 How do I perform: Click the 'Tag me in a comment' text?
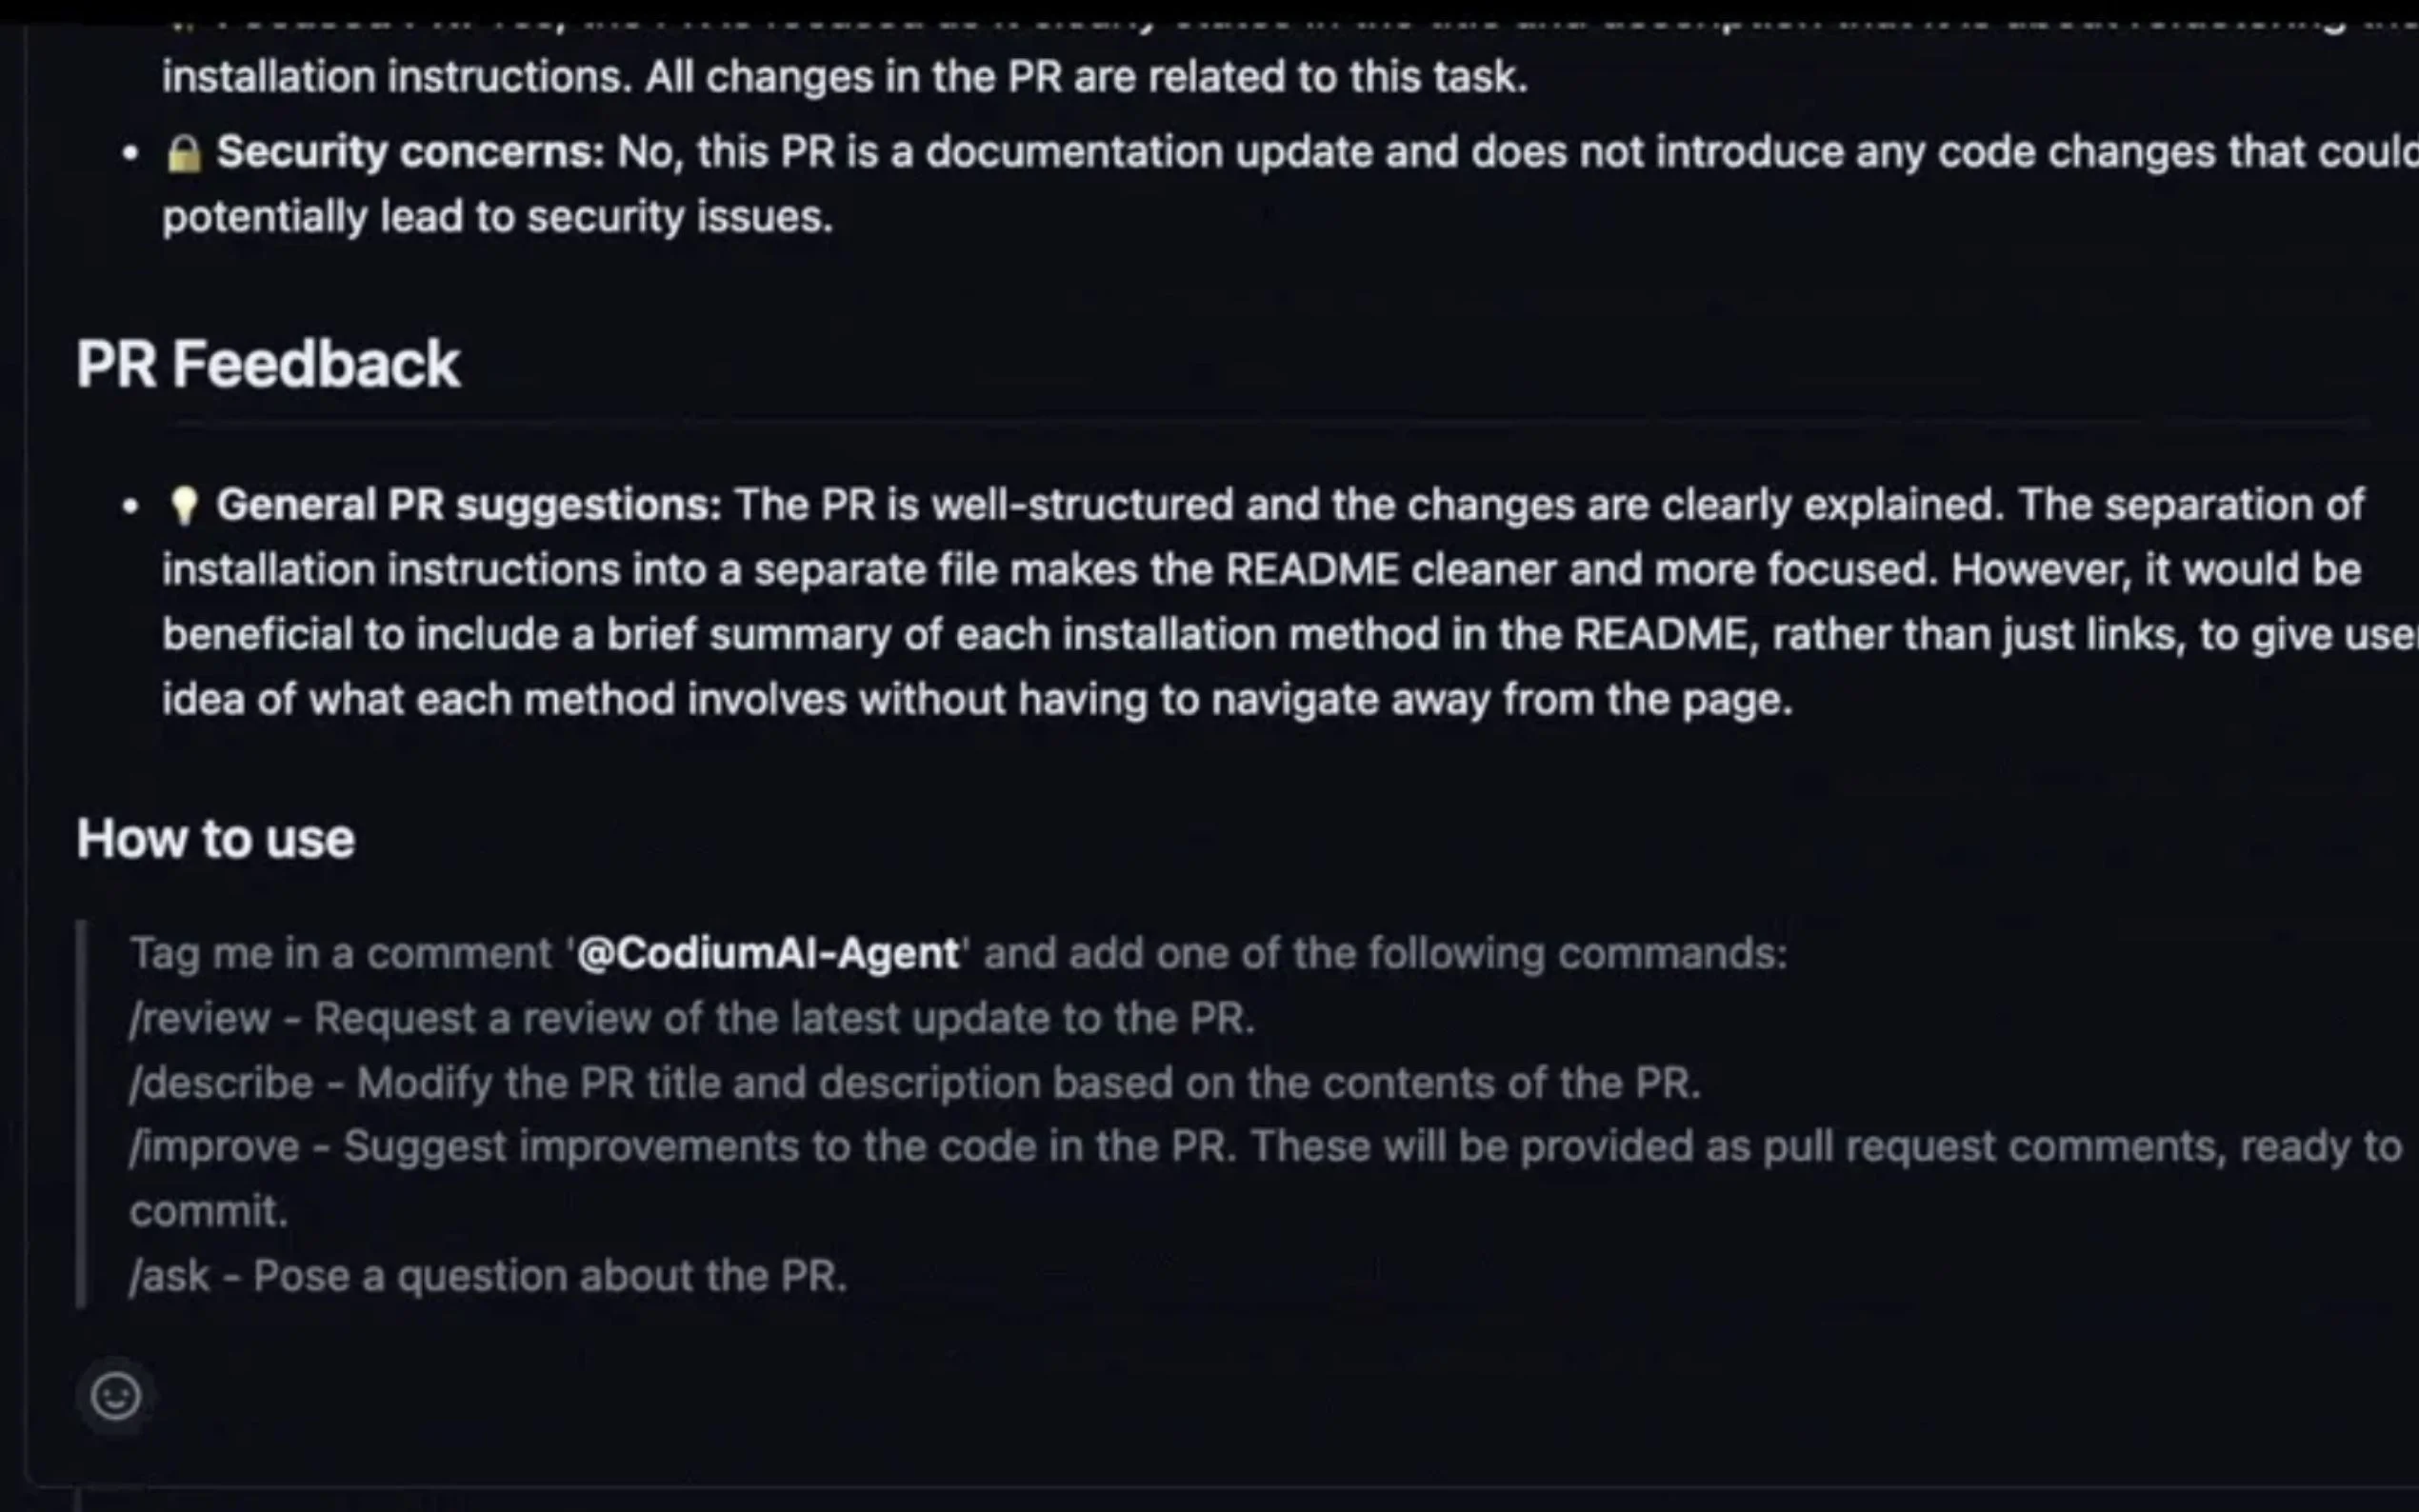point(340,953)
